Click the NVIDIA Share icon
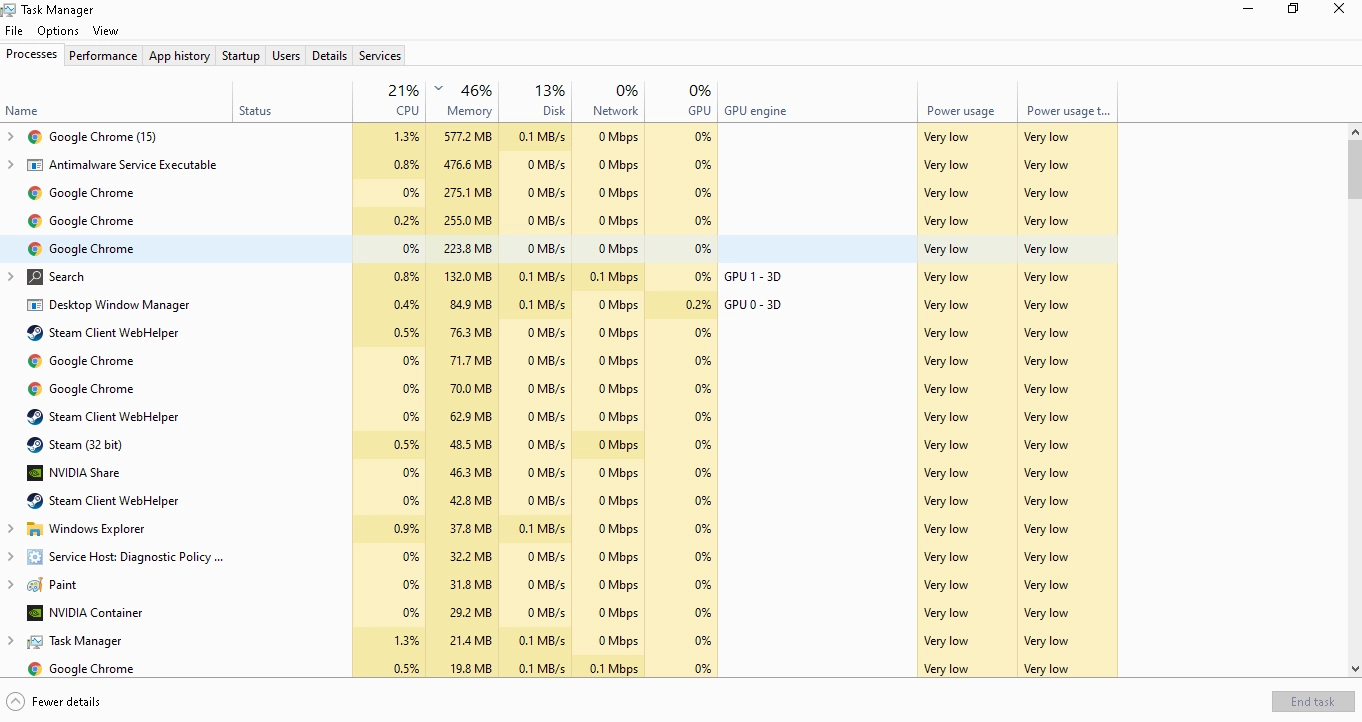The image size is (1362, 722). [35, 473]
